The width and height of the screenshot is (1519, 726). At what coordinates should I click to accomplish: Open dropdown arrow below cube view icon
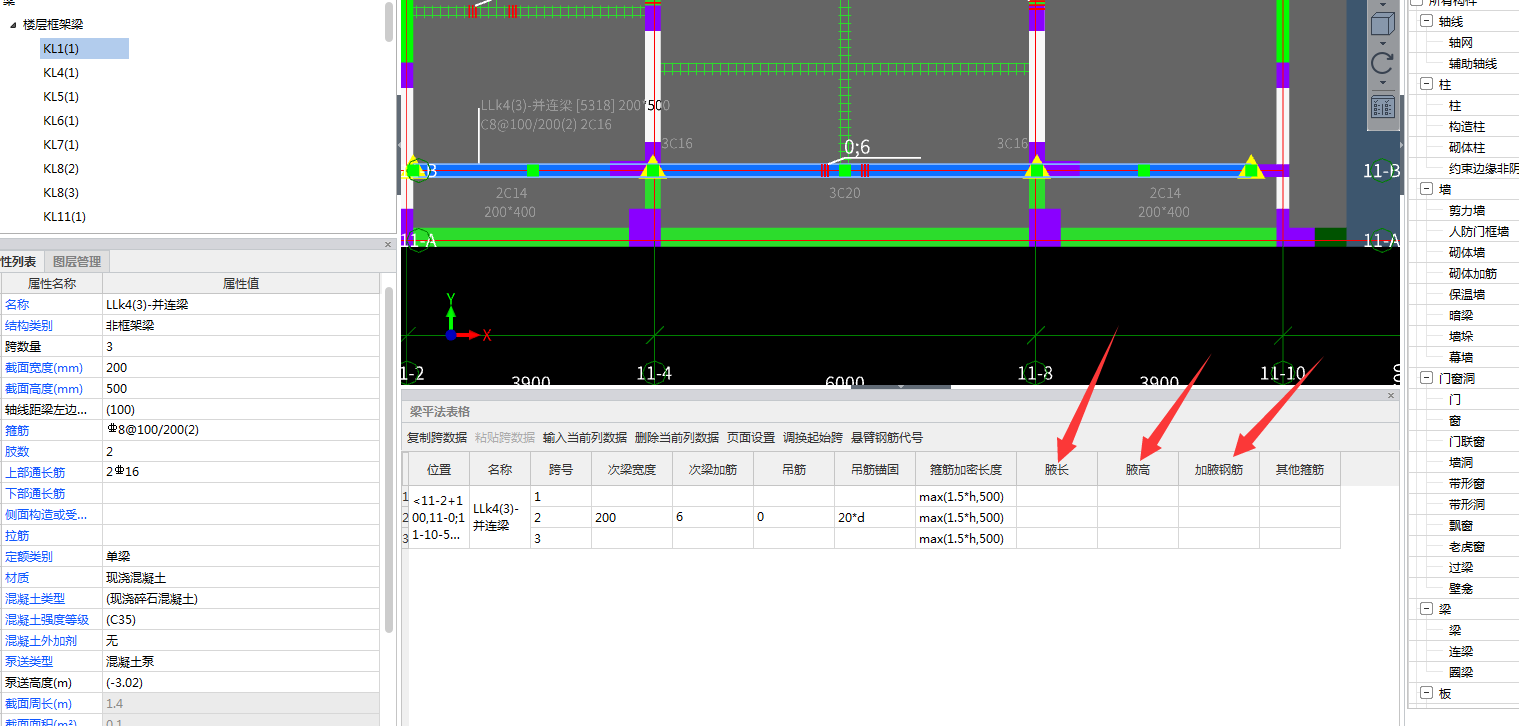(1382, 43)
